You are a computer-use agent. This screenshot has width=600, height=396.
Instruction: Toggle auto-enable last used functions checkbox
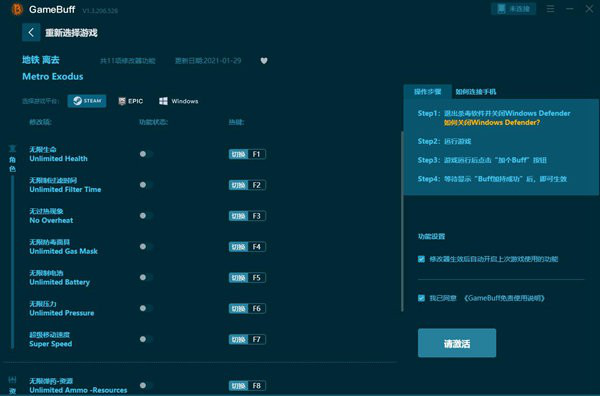coord(421,259)
